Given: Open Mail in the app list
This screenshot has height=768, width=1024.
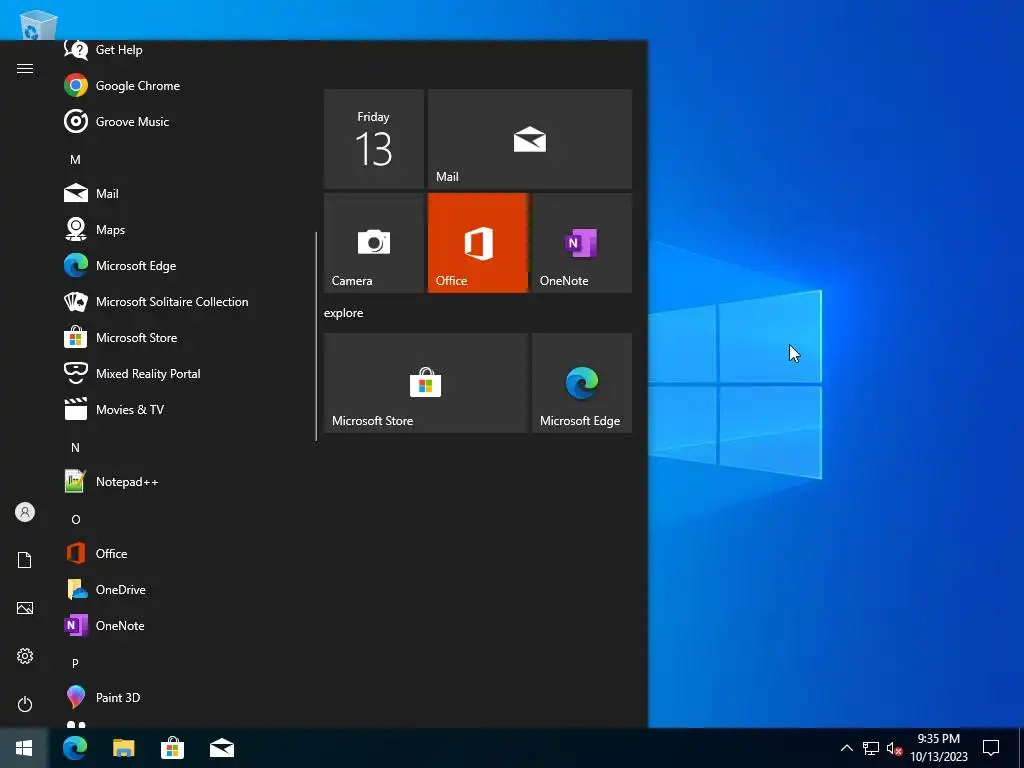Looking at the screenshot, I should point(183,193).
